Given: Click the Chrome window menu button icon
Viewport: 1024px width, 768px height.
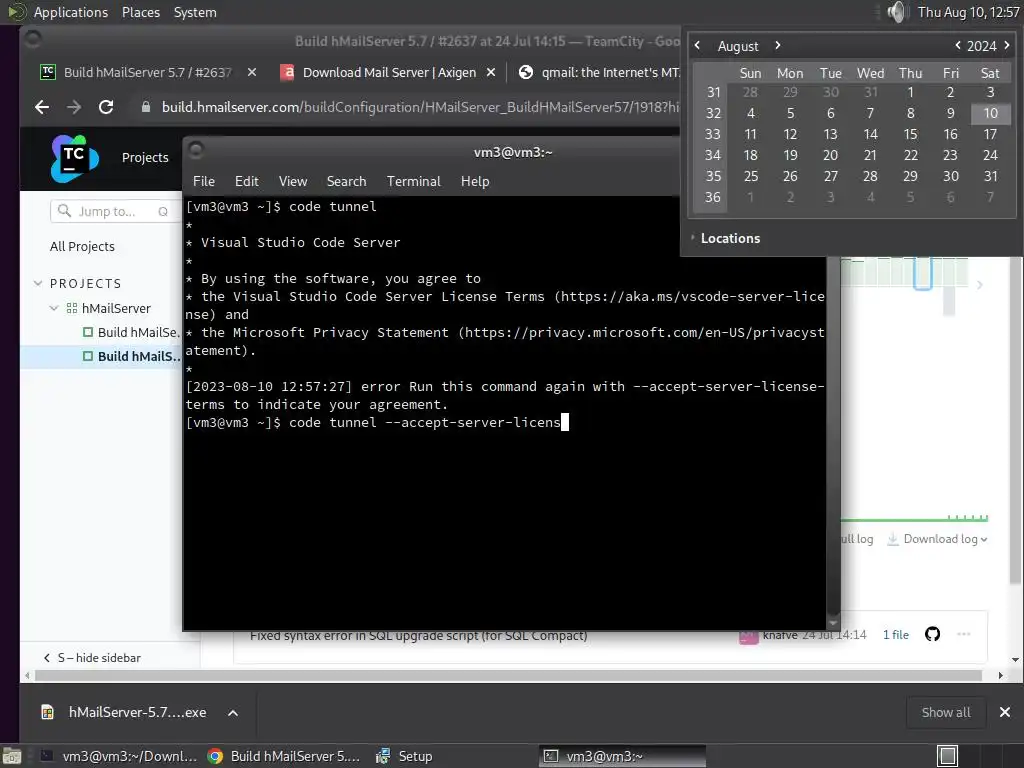Looking at the screenshot, I should [x=33, y=40].
